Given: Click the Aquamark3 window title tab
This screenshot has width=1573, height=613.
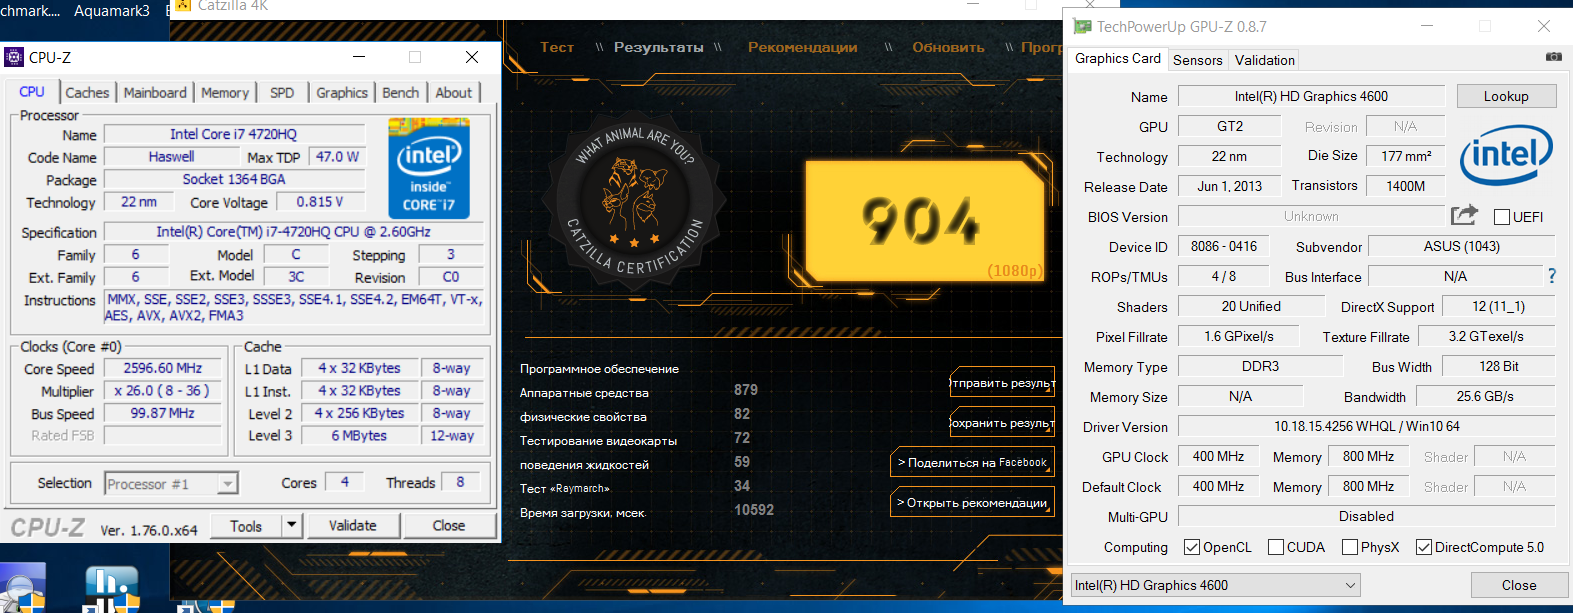Looking at the screenshot, I should [x=112, y=10].
